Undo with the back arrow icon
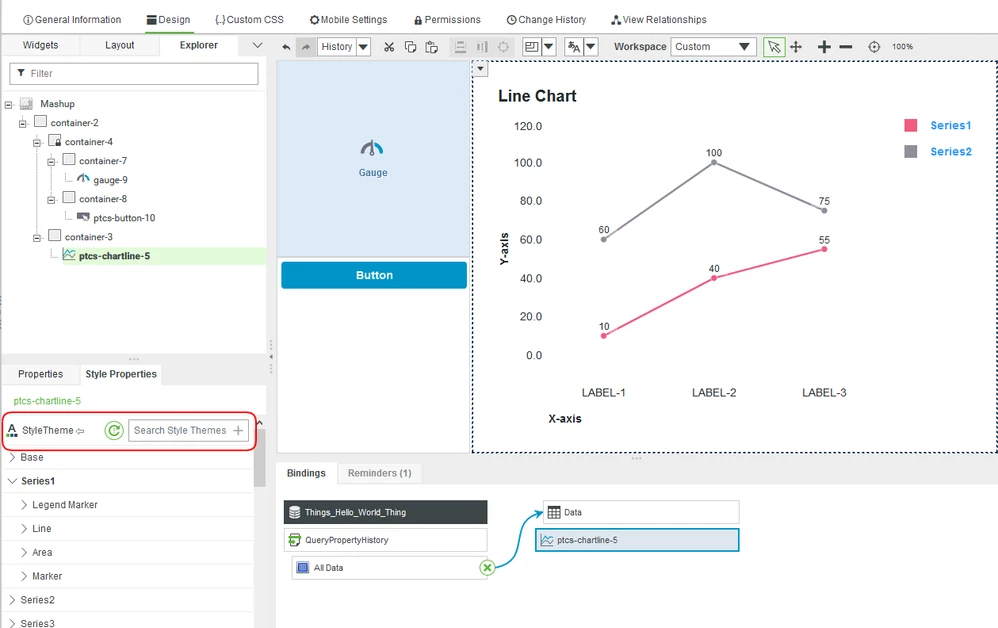Image resolution: width=998 pixels, height=628 pixels. click(286, 47)
